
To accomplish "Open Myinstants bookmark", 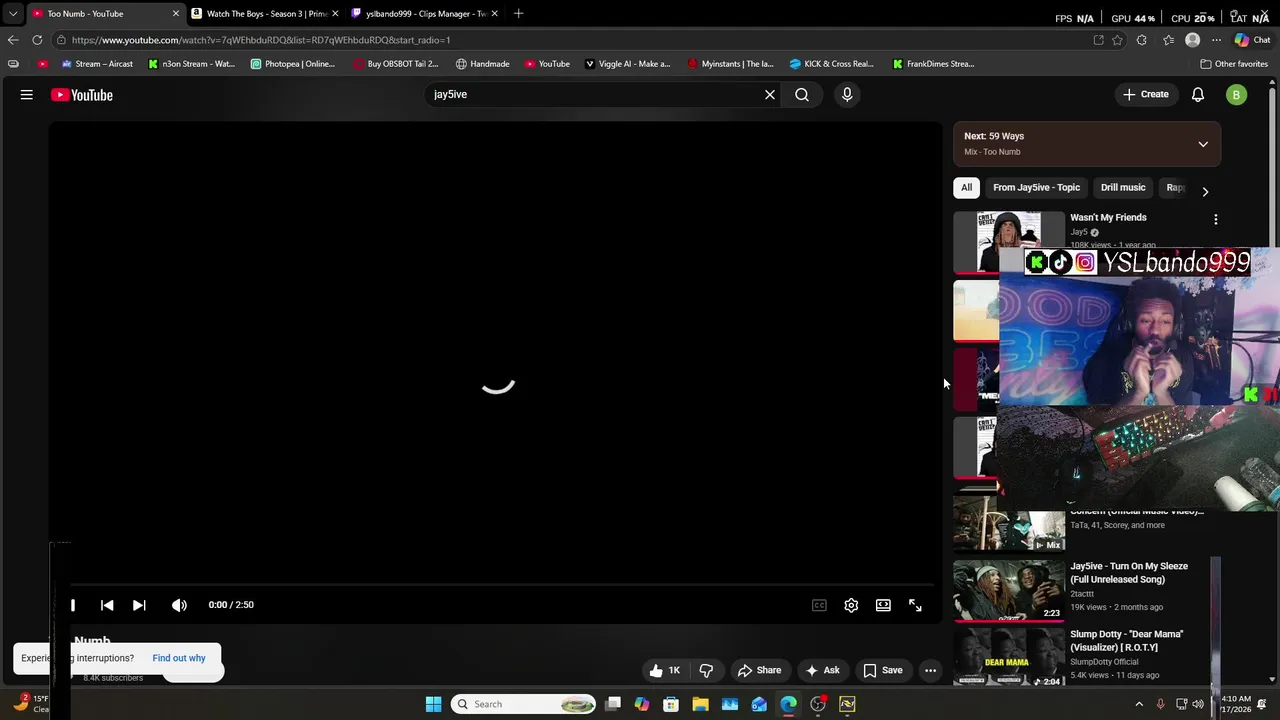I will coord(731,64).
